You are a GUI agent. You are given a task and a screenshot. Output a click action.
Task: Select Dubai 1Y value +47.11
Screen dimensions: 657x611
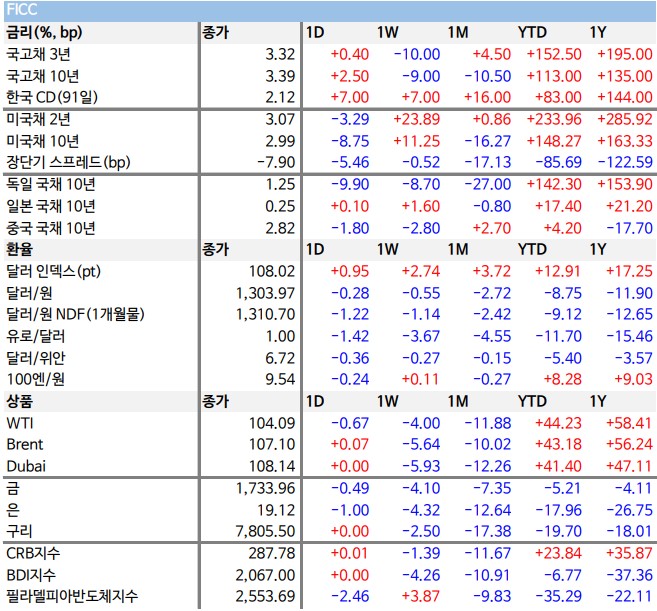pyautogui.click(x=629, y=466)
